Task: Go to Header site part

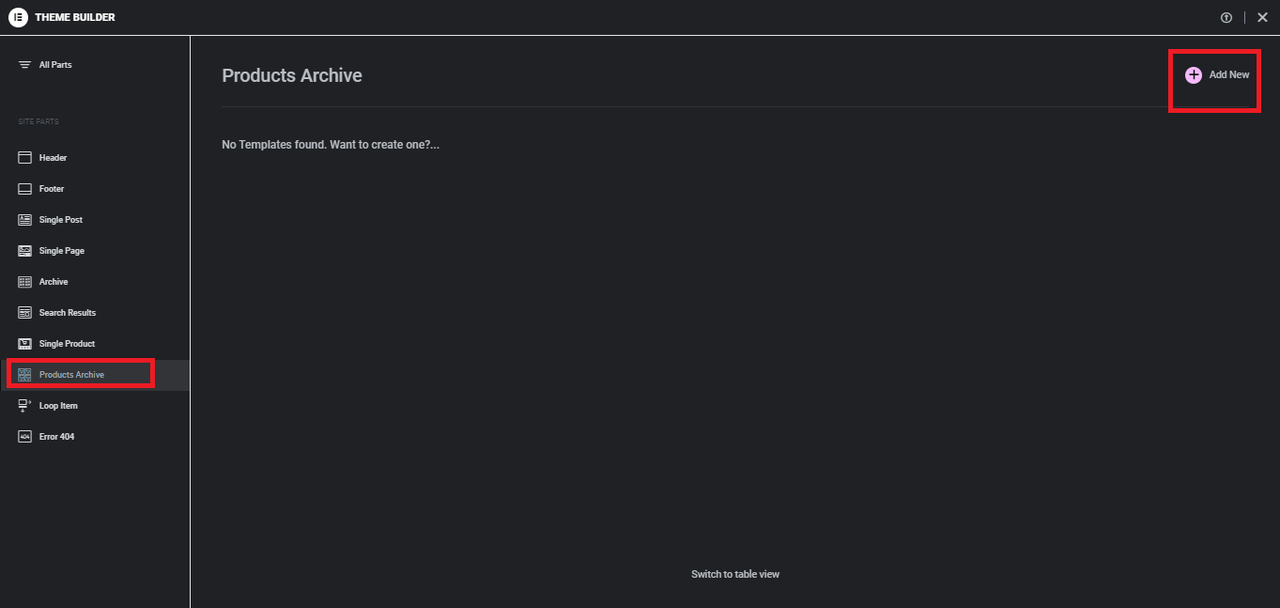Action: (x=53, y=158)
